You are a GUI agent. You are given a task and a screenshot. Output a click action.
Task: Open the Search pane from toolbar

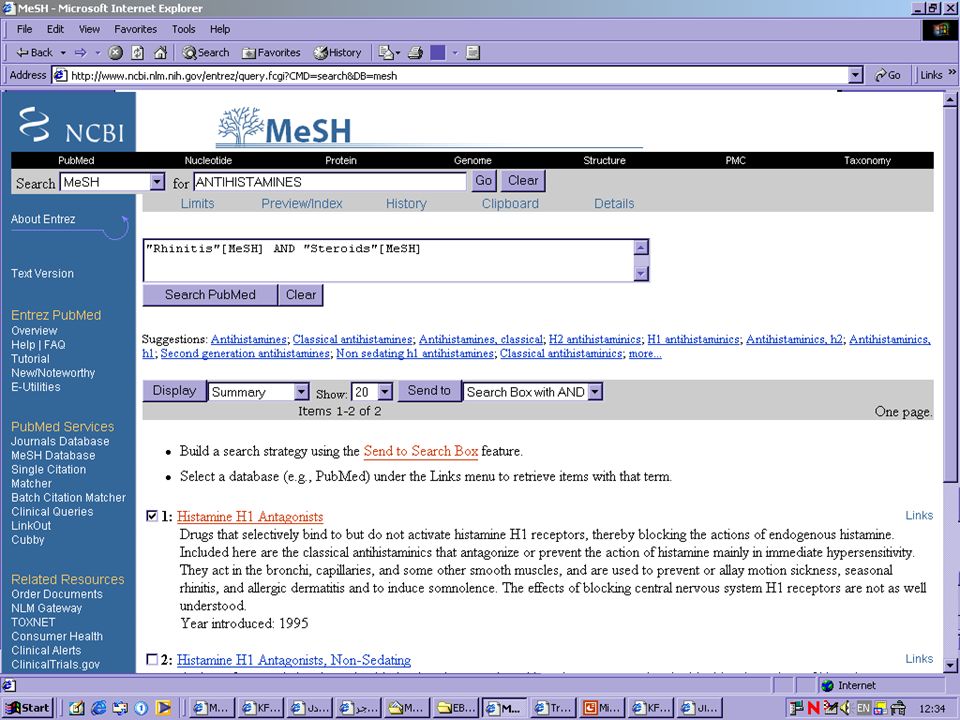click(206, 53)
